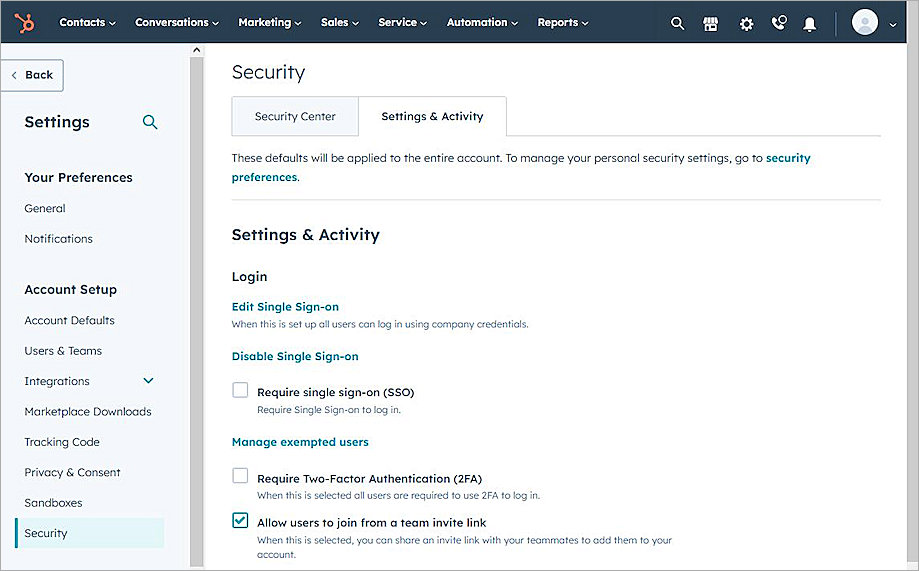Open the calling phone icon
The height and width of the screenshot is (571, 919).
tap(779, 23)
